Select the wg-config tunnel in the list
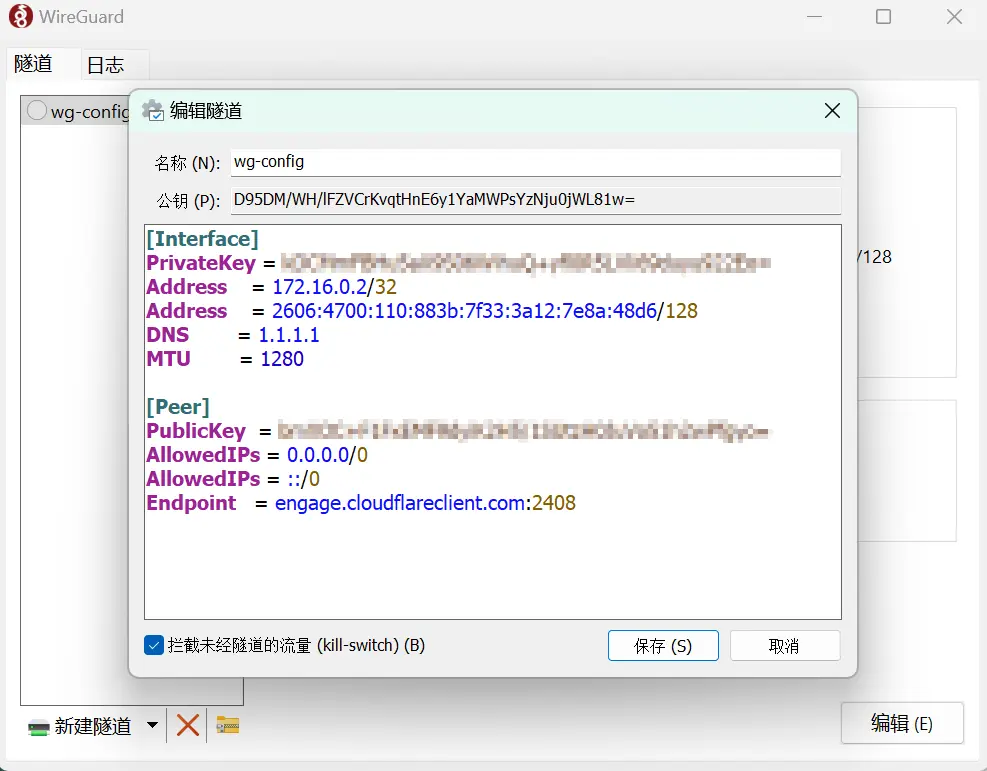 pyautogui.click(x=76, y=111)
